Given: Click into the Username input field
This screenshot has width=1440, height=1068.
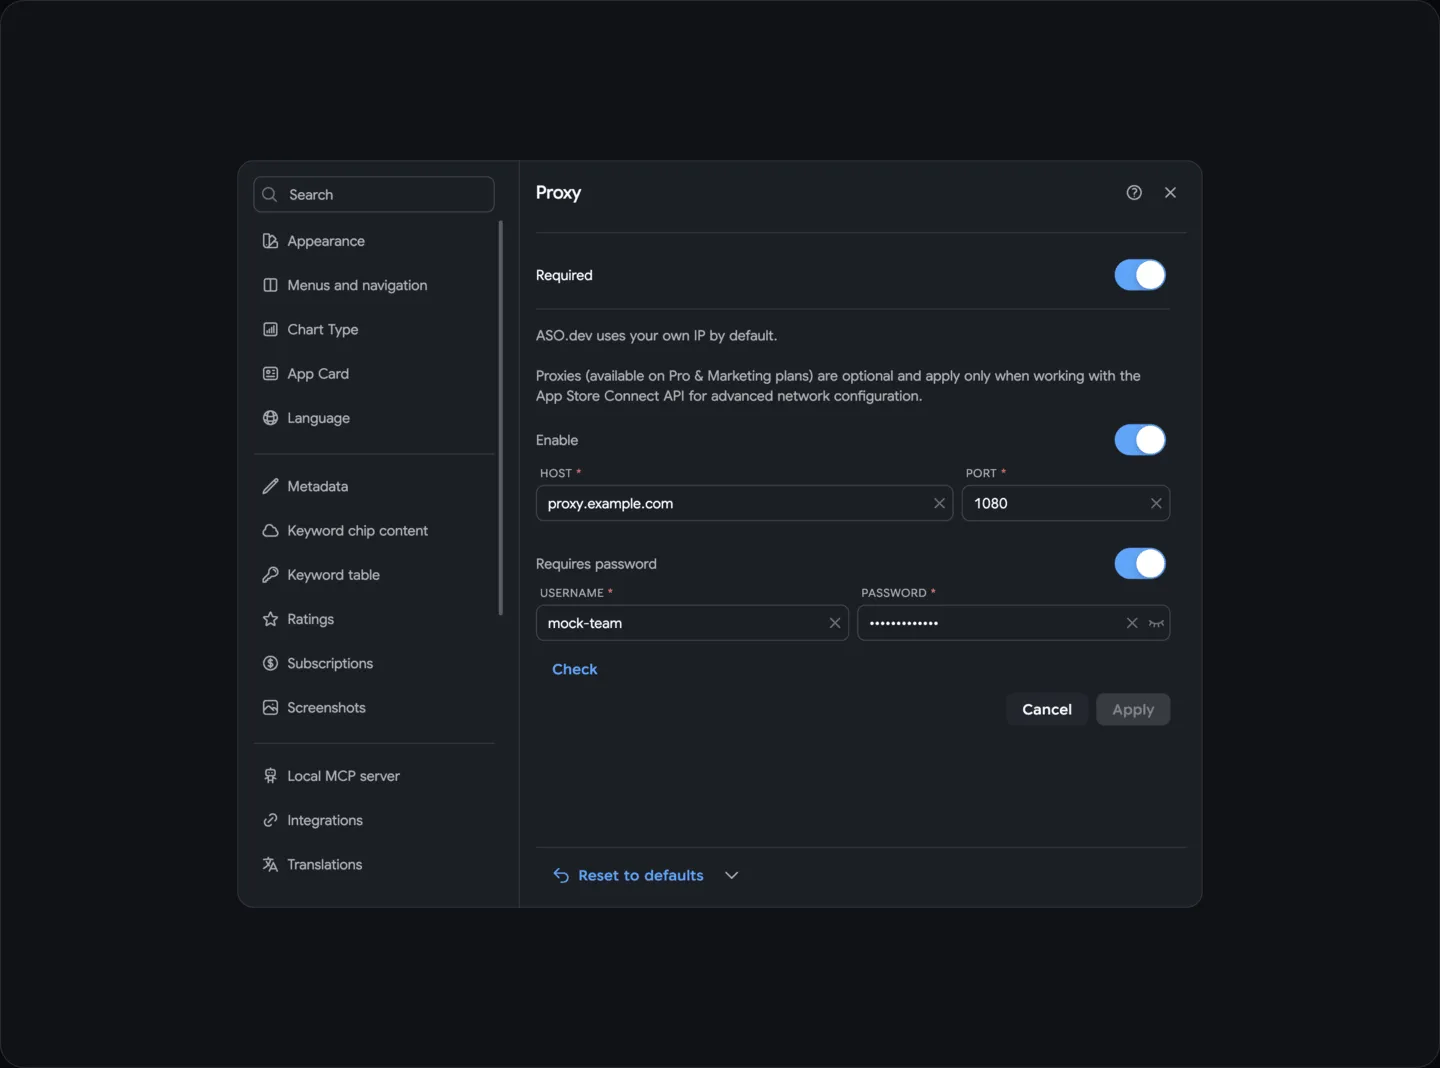Looking at the screenshot, I should point(692,623).
